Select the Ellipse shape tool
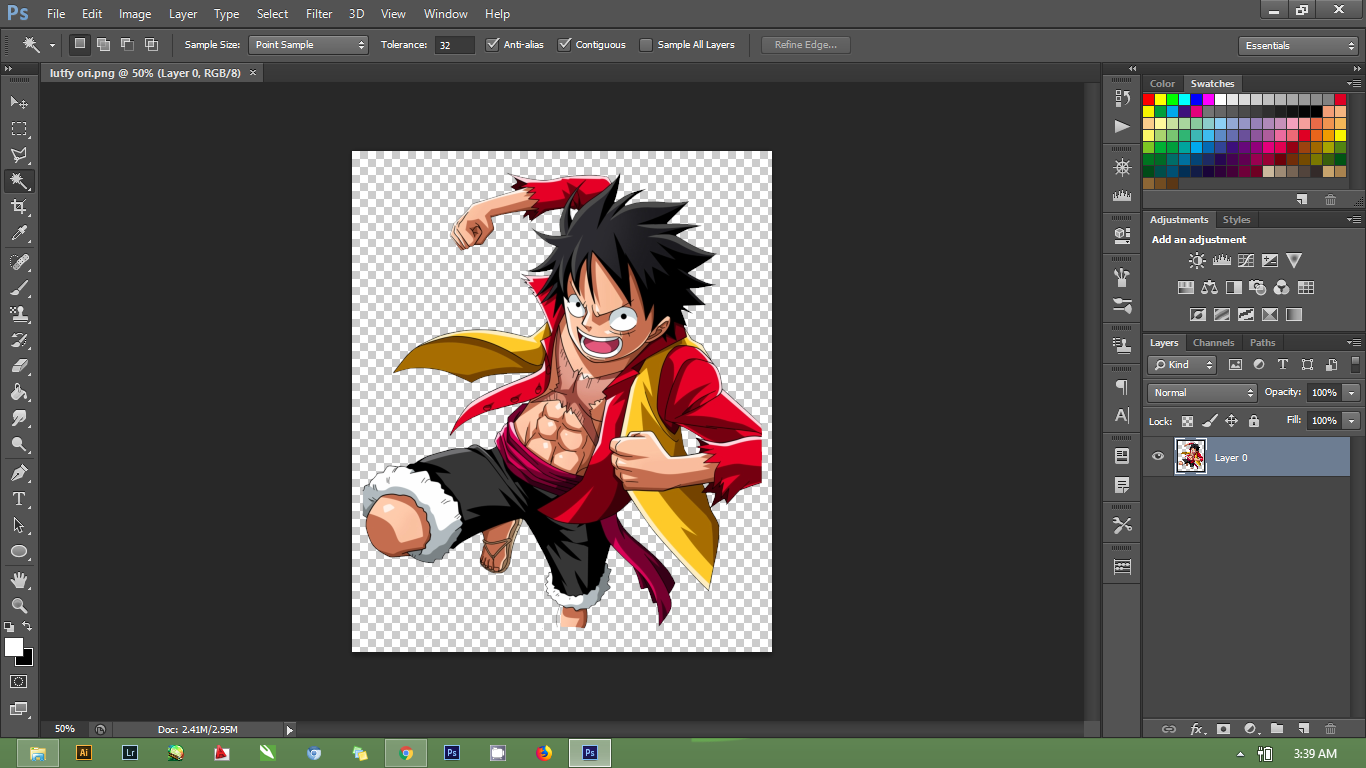Image resolution: width=1366 pixels, height=768 pixels. tap(19, 552)
